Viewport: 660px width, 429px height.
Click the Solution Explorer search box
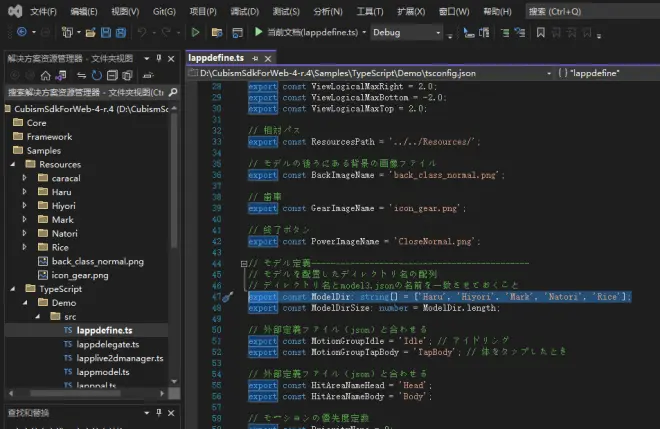point(92,92)
